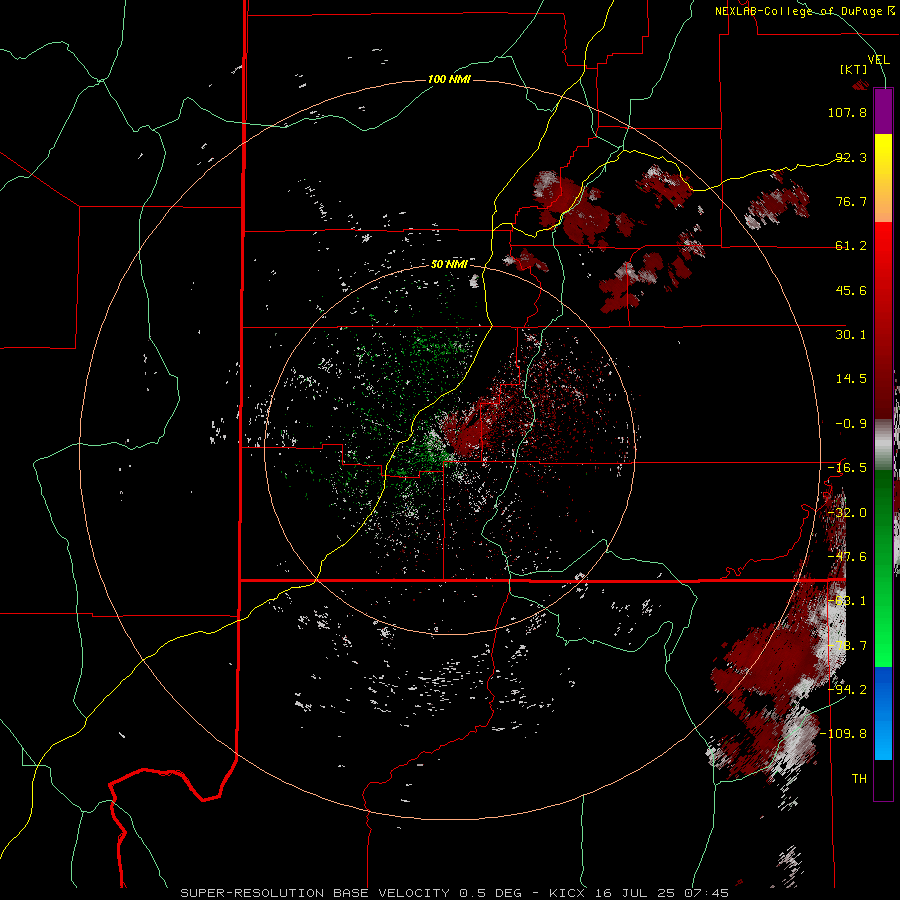
Task: Click the VEL legend title
Action: [878, 60]
